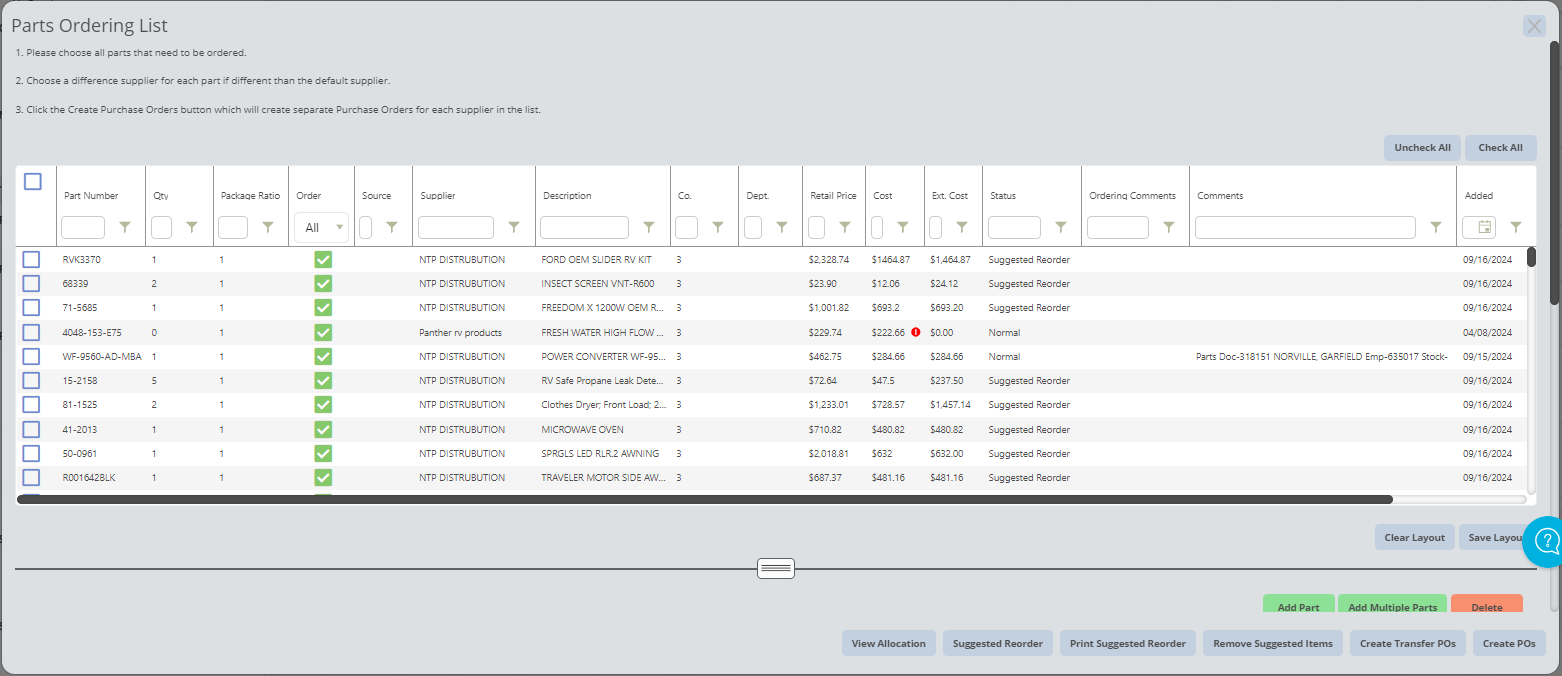This screenshot has width=1562, height=676.
Task: Open the filter icon for Package Ratio column
Action: pyautogui.click(x=268, y=228)
